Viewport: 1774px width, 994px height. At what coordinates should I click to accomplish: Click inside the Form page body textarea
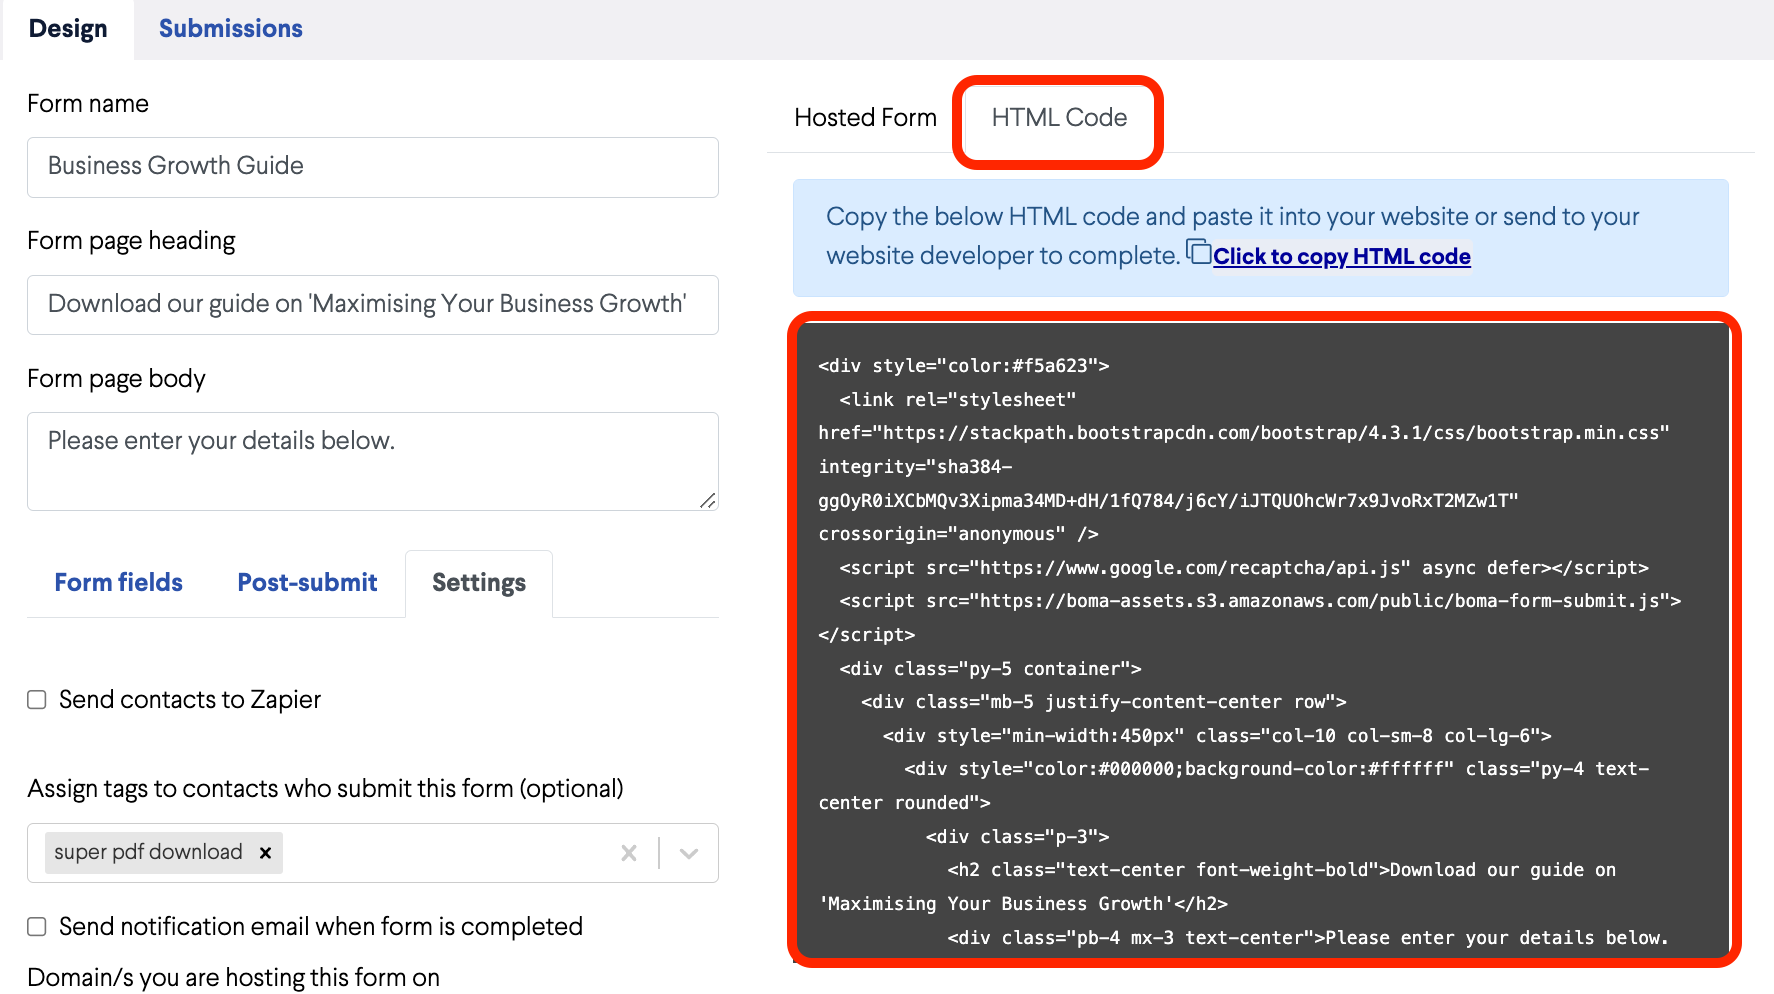coord(372,461)
